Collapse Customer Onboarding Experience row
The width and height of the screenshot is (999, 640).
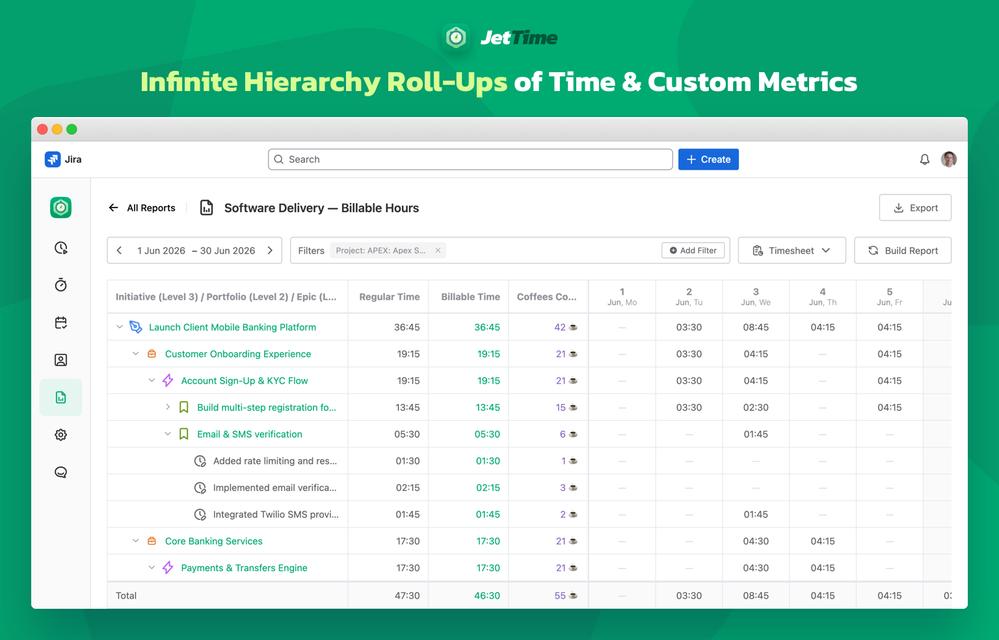click(x=135, y=353)
